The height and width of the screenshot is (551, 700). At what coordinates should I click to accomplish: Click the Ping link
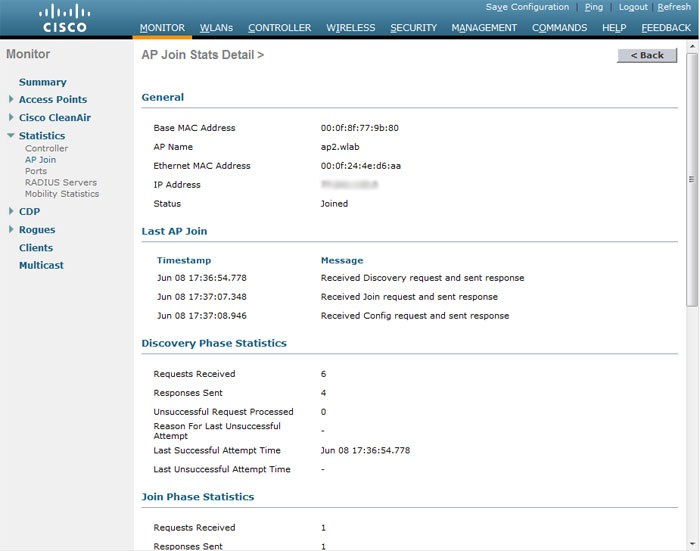(594, 7)
